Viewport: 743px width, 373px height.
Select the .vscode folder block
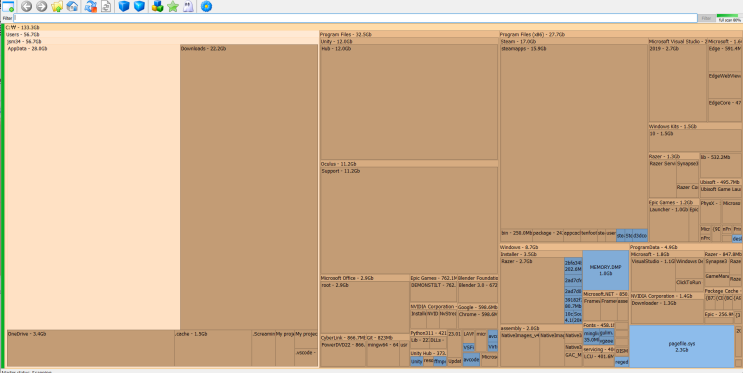306,357
